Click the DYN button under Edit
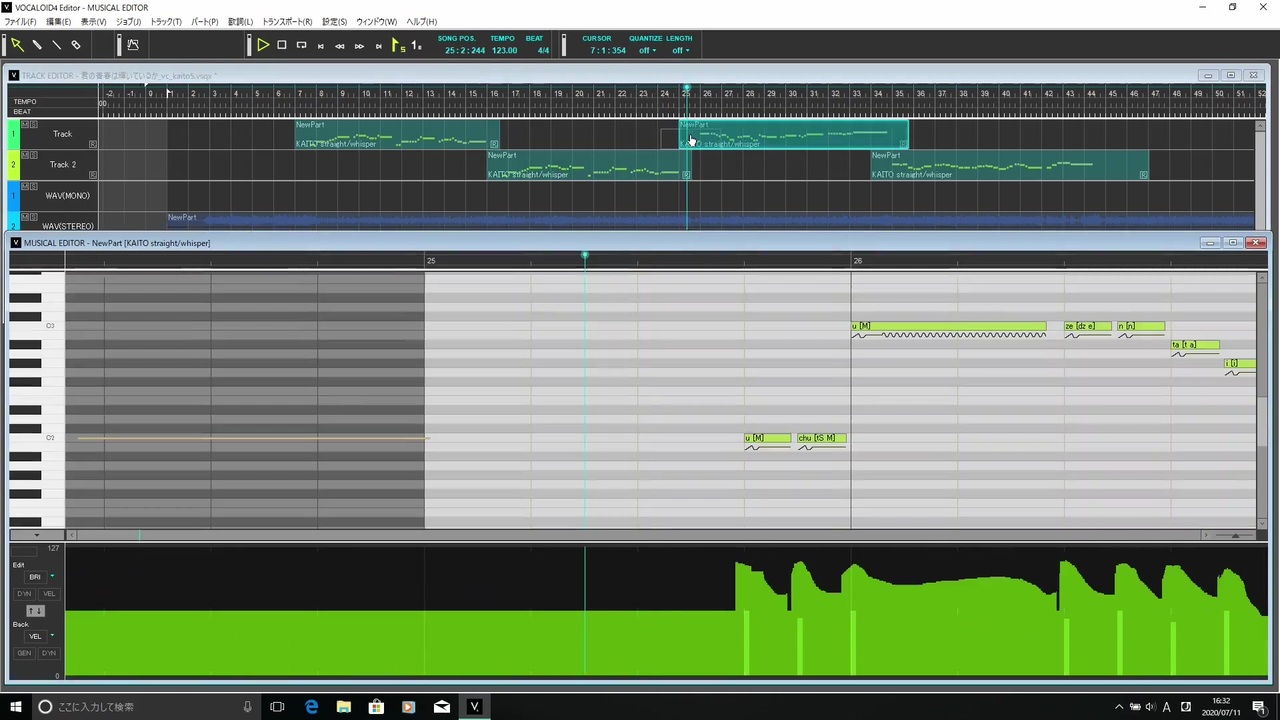This screenshot has height=720, width=1280. pyautogui.click(x=24, y=594)
